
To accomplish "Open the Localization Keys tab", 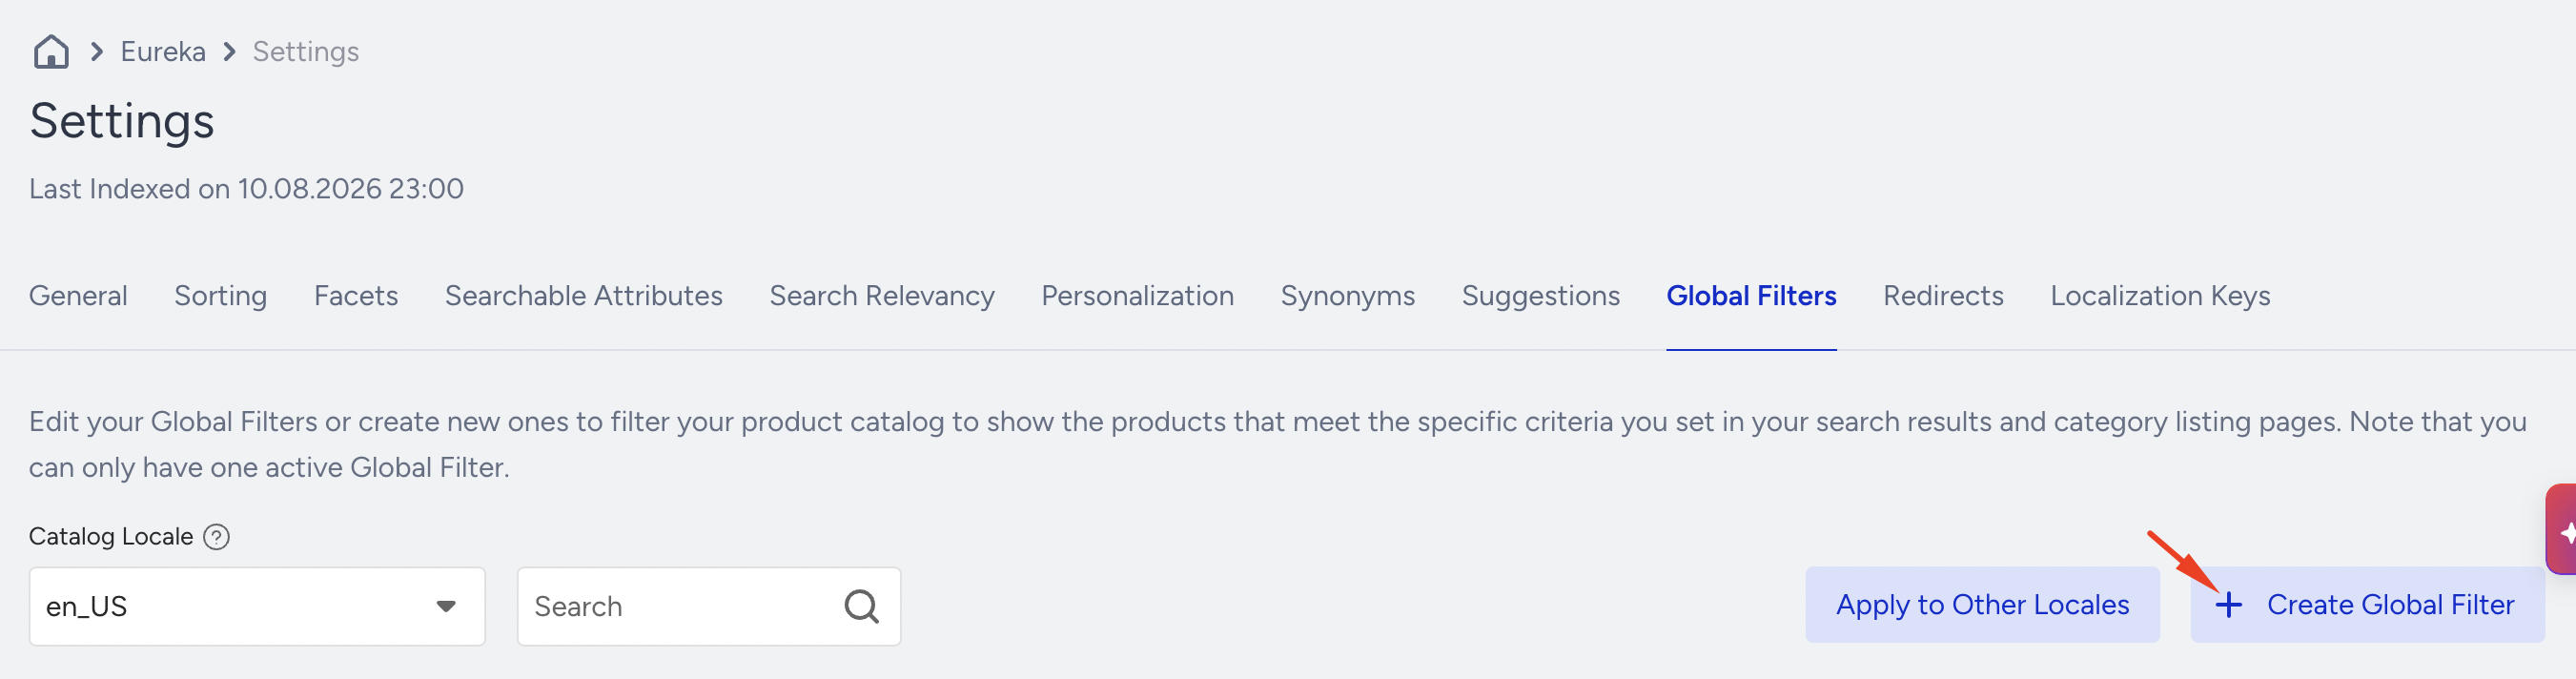I will (x=2160, y=296).
